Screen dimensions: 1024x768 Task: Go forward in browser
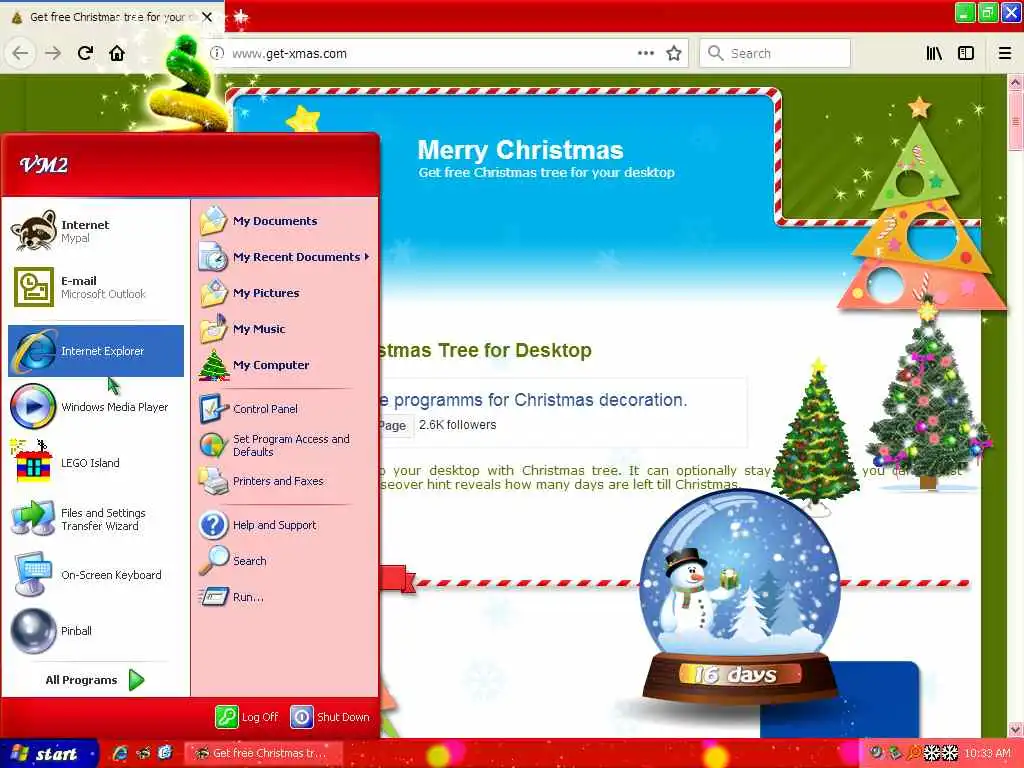tap(53, 53)
